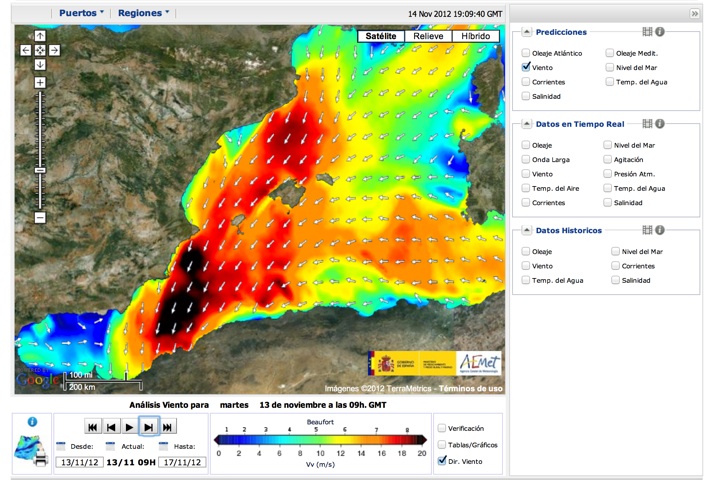Switch map to Híbrido view
The image size is (725, 480).
click(x=476, y=36)
